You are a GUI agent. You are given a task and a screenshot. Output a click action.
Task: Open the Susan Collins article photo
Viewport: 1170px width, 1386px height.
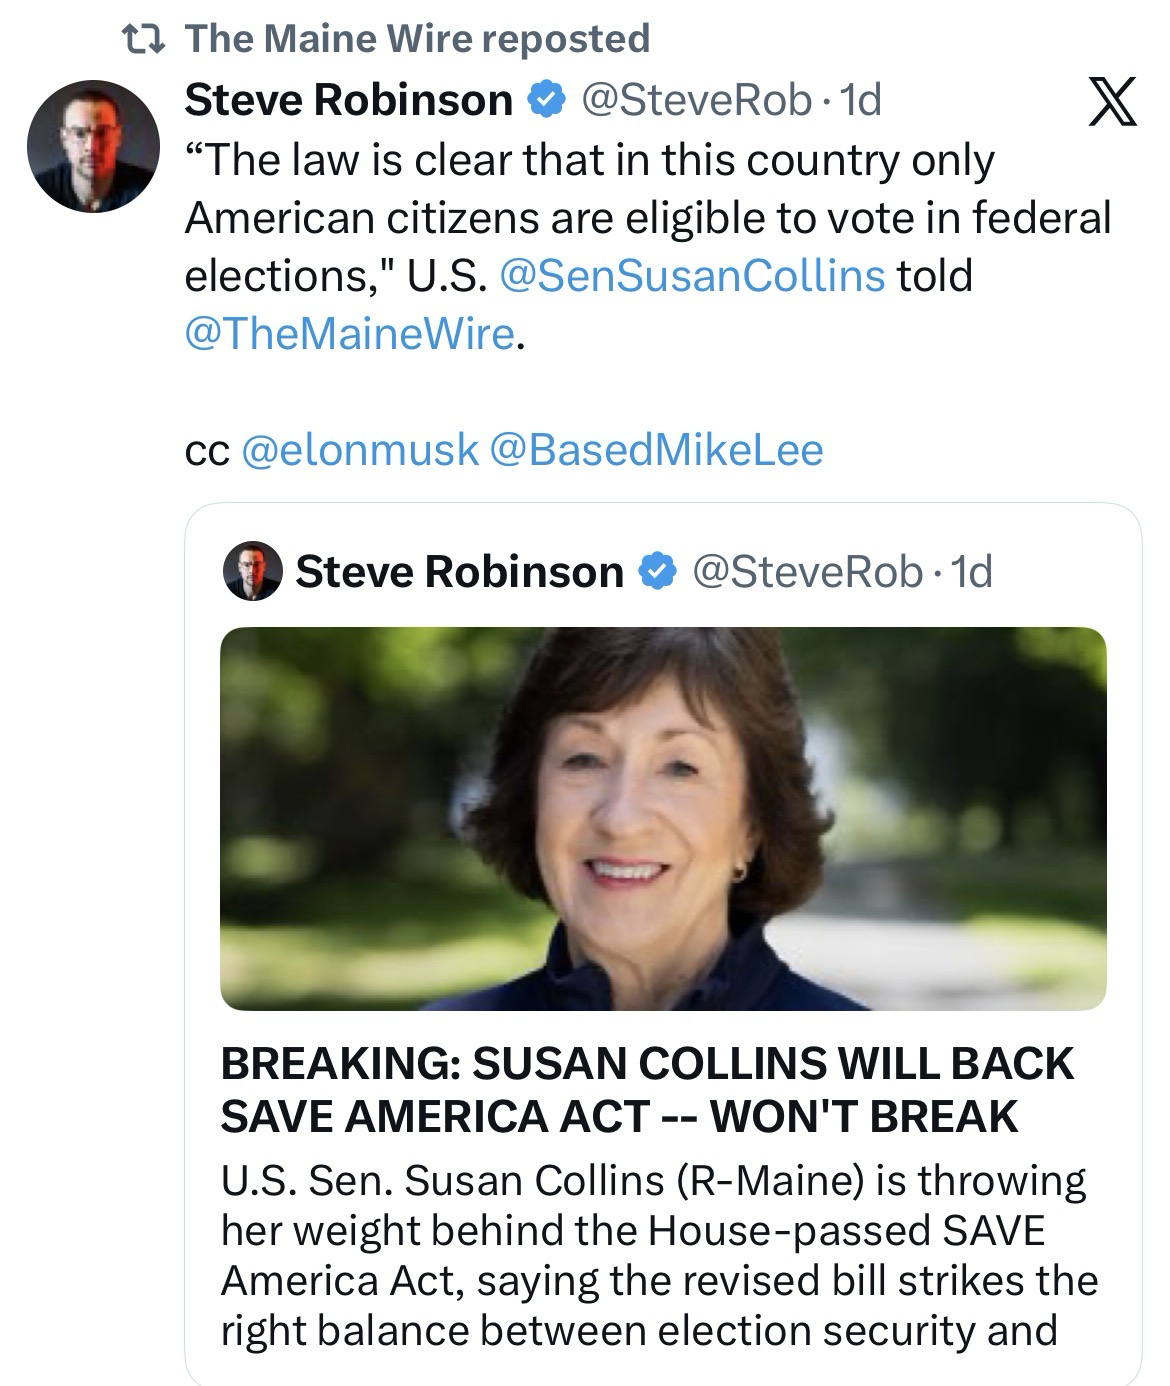point(663,818)
